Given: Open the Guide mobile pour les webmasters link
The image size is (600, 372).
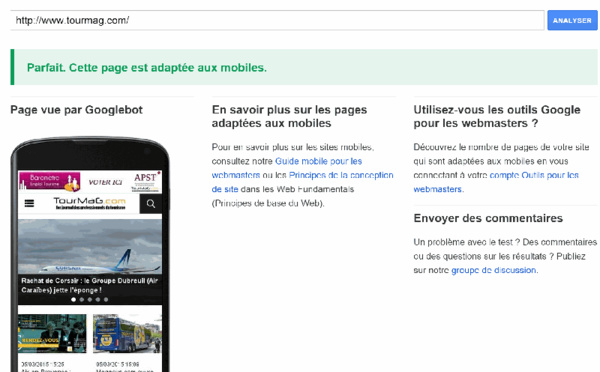Looking at the screenshot, I should [287, 168].
